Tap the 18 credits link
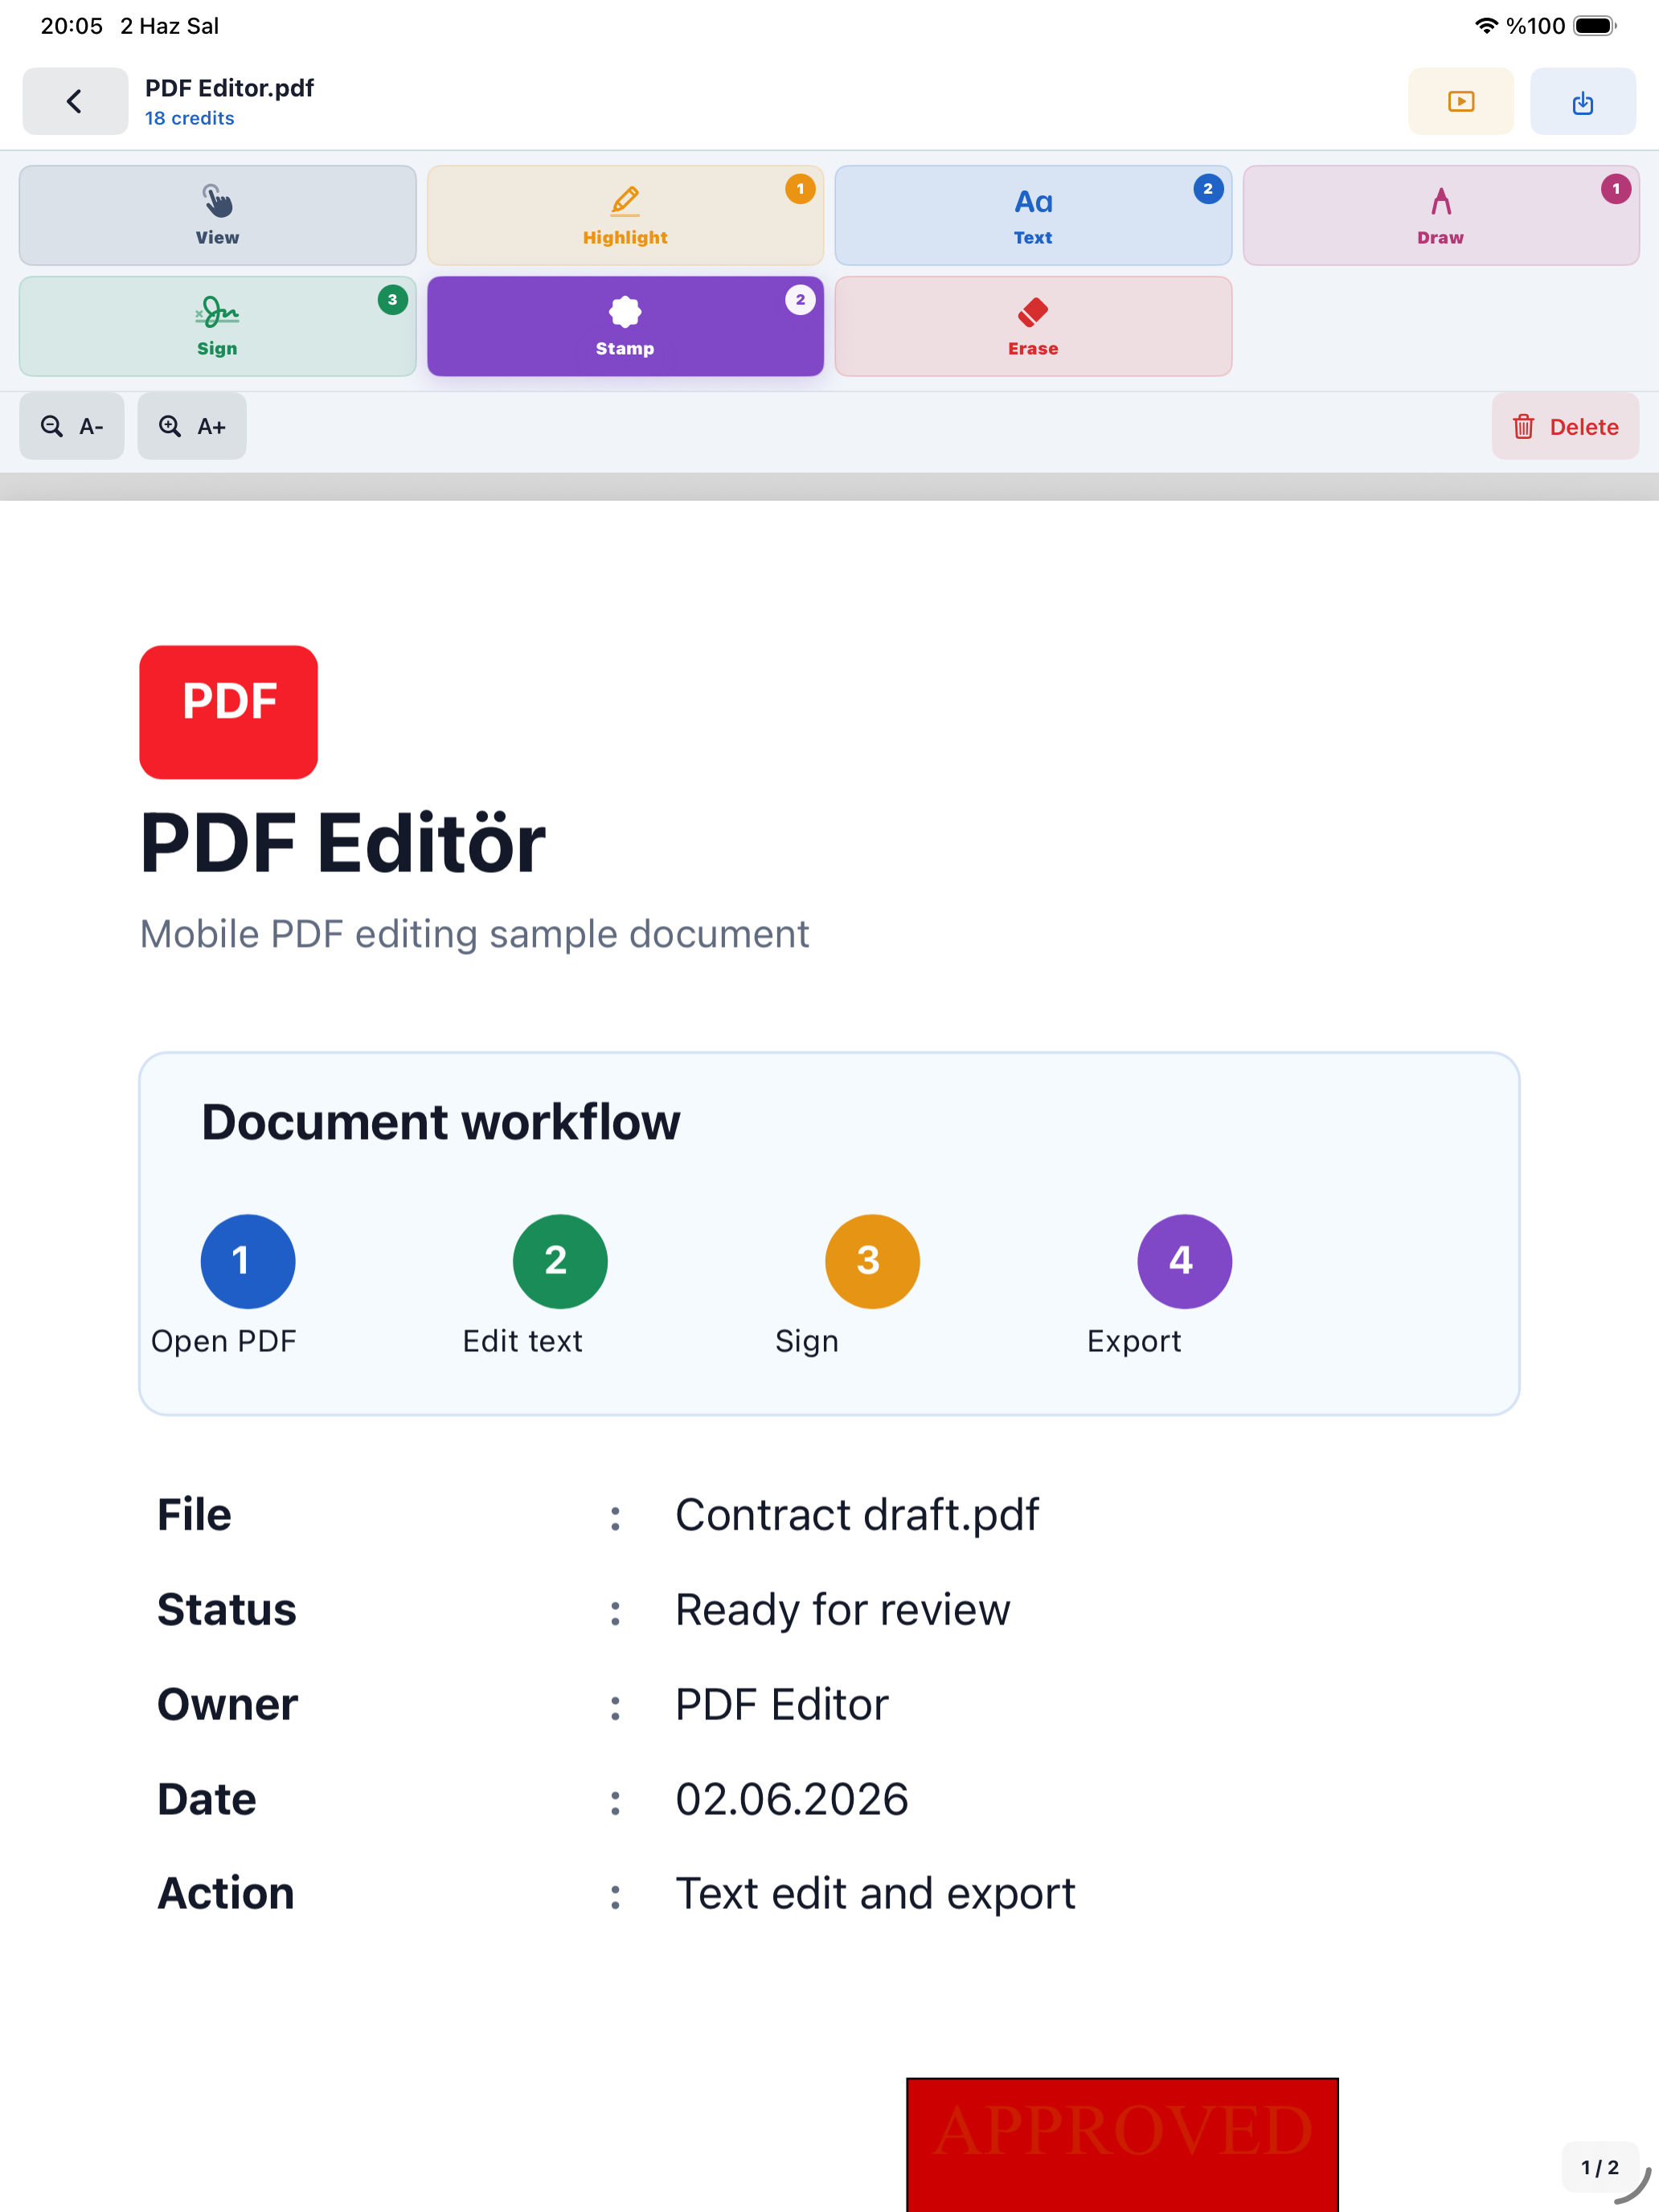1659x2212 pixels. tap(189, 118)
